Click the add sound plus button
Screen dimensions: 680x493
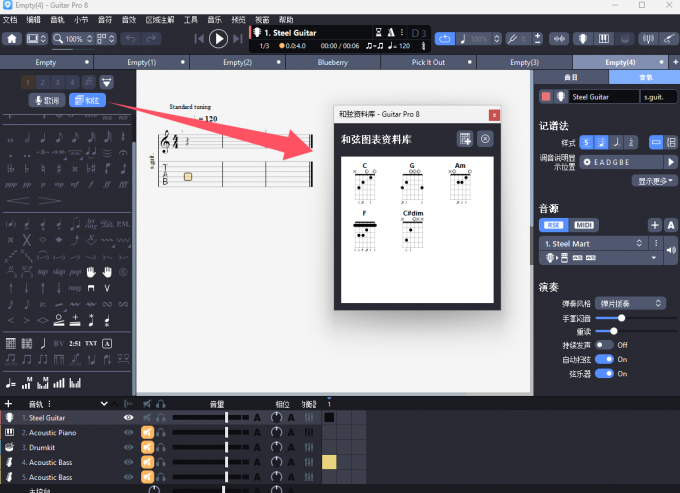pyautogui.click(x=654, y=225)
